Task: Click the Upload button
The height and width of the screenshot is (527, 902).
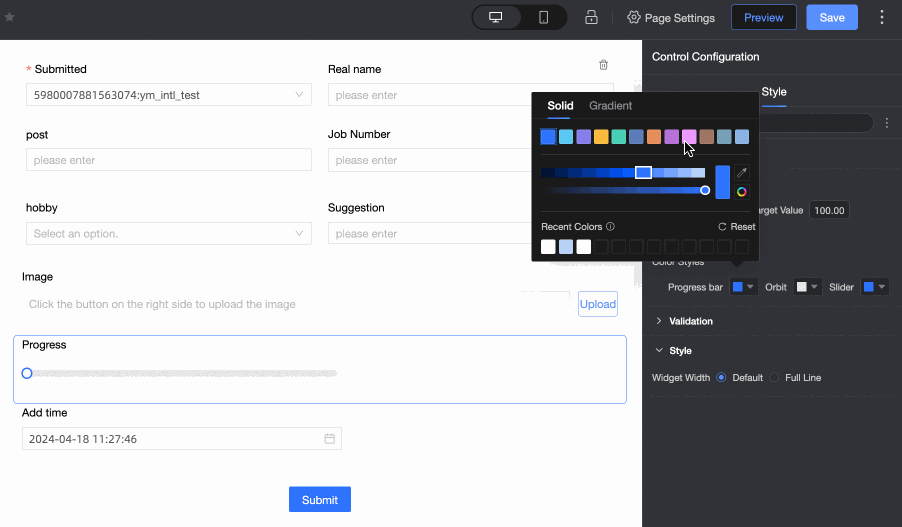Action: [x=598, y=304]
